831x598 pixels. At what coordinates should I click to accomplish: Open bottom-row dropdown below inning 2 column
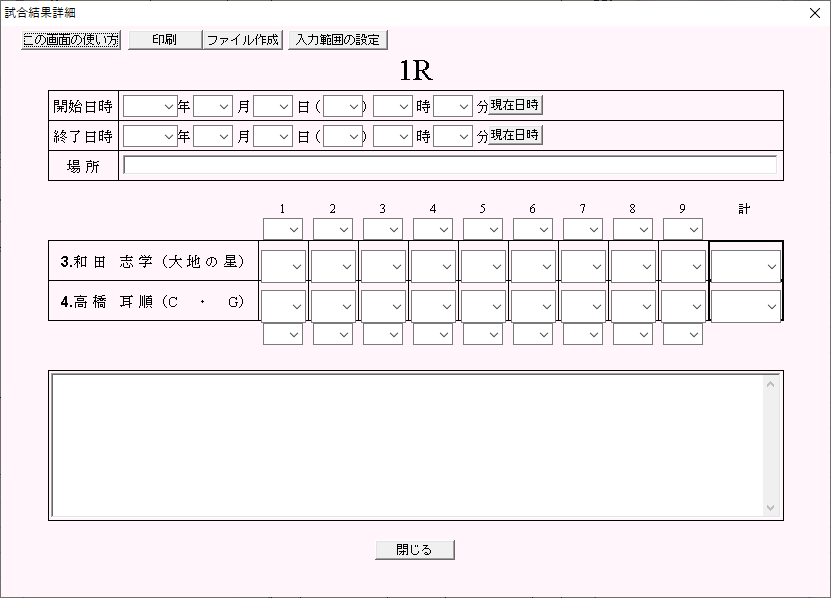coord(333,334)
